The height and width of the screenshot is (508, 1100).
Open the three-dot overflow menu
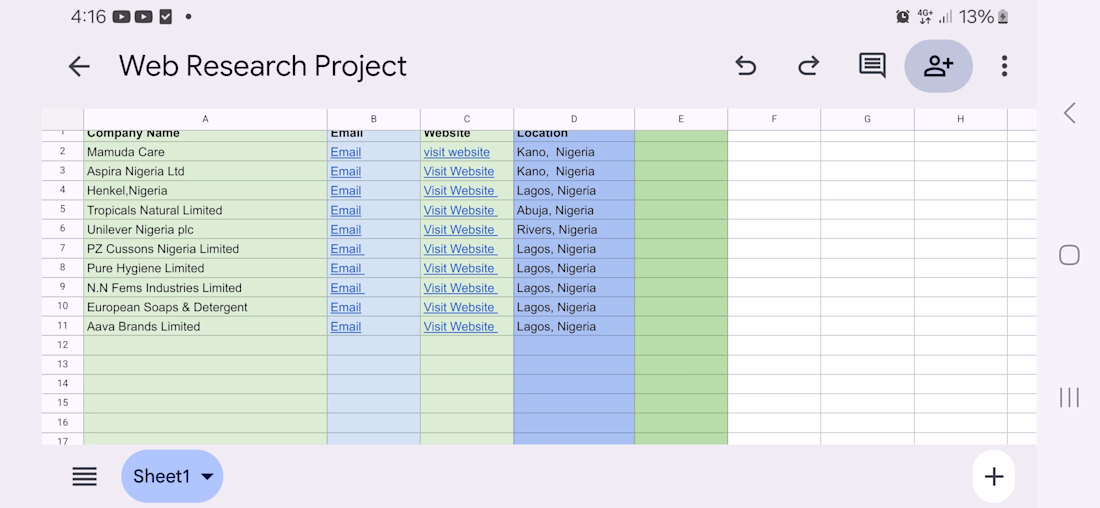pos(1004,66)
